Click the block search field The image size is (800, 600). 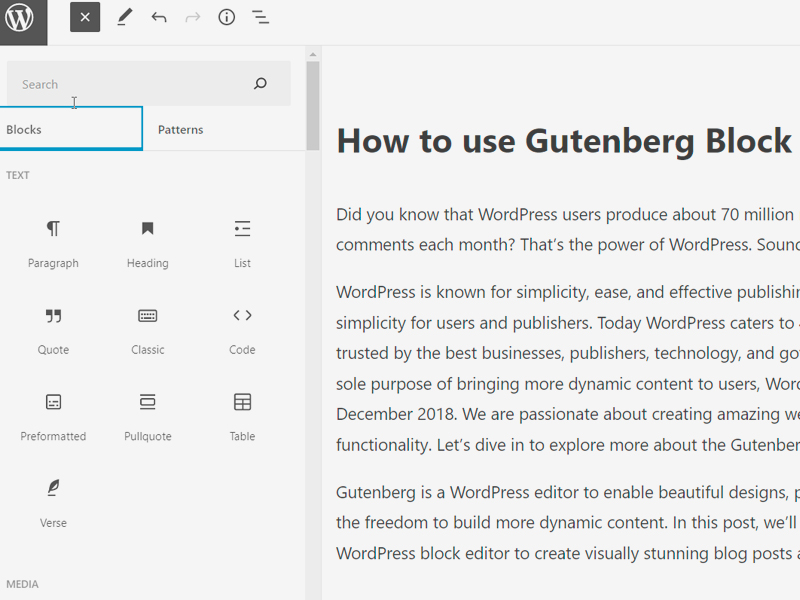pyautogui.click(x=130, y=84)
